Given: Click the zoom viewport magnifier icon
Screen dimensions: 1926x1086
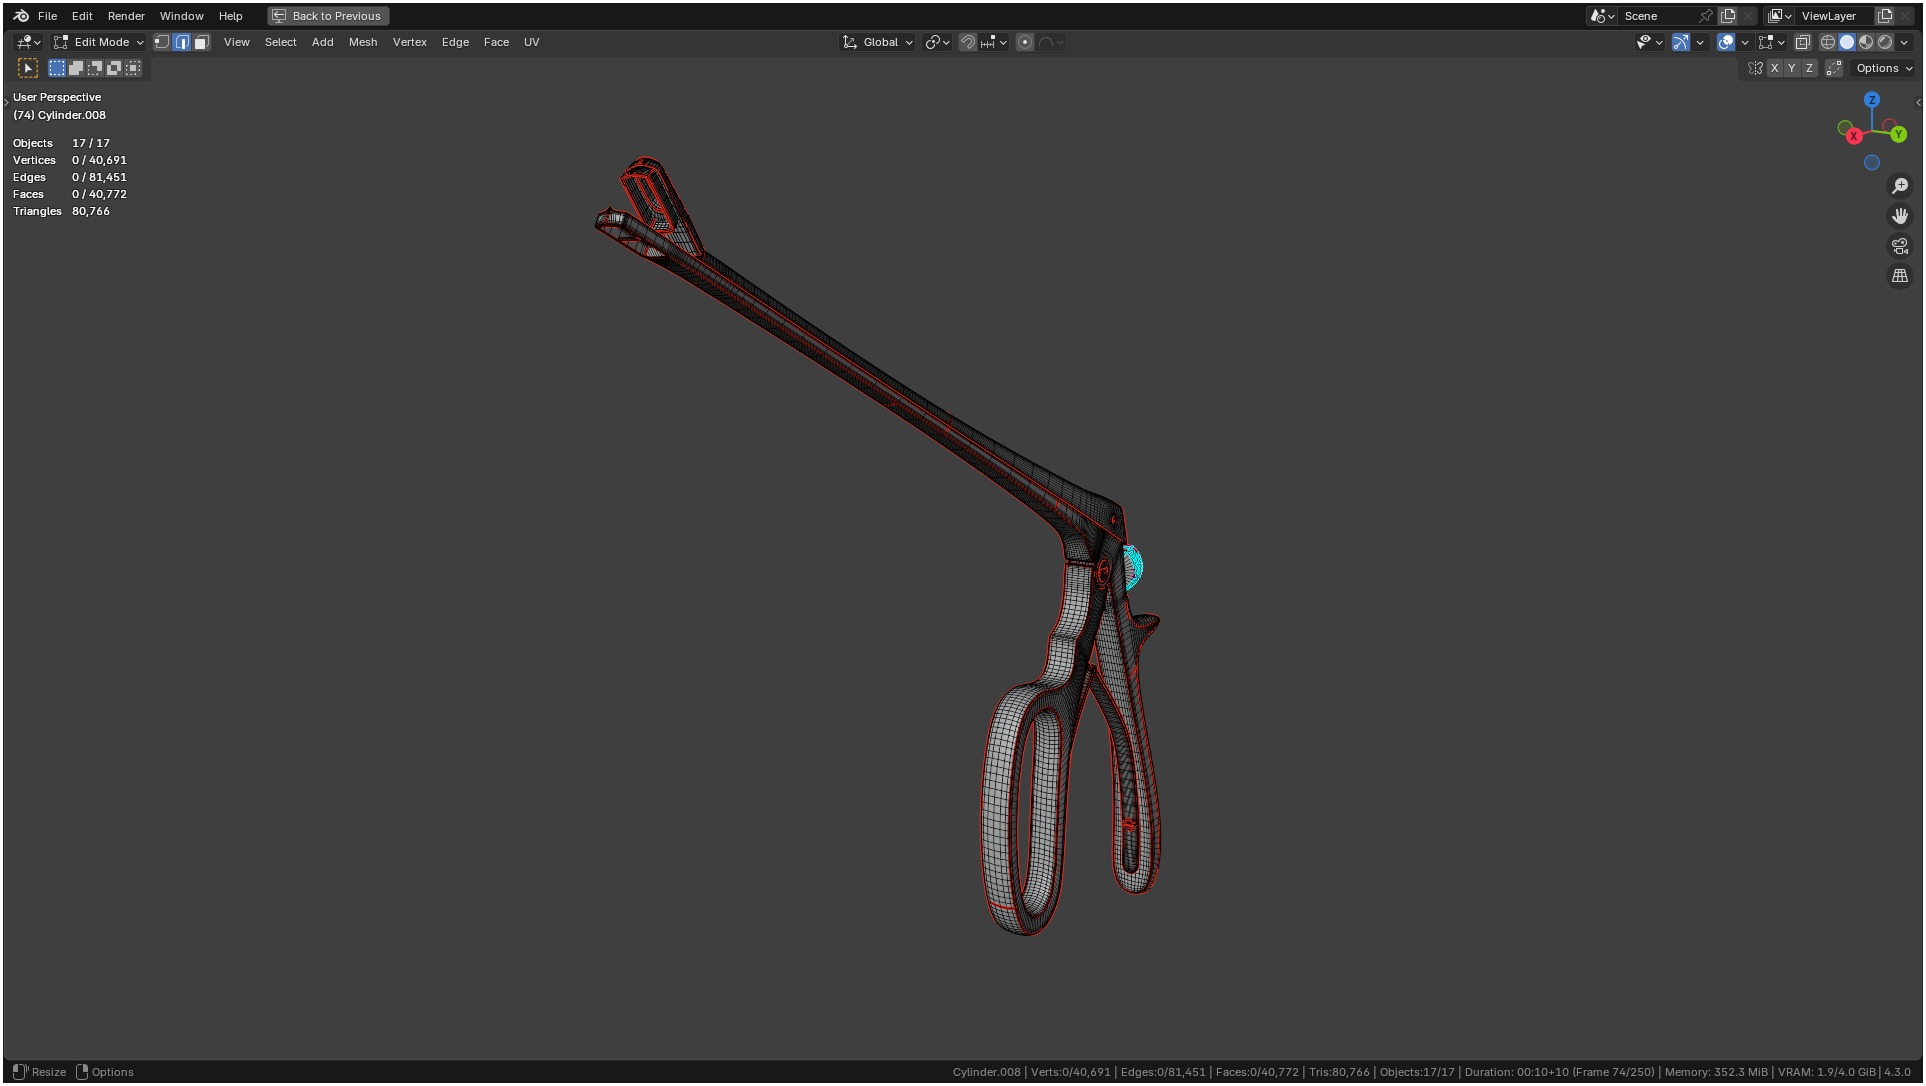Looking at the screenshot, I should coord(1899,186).
